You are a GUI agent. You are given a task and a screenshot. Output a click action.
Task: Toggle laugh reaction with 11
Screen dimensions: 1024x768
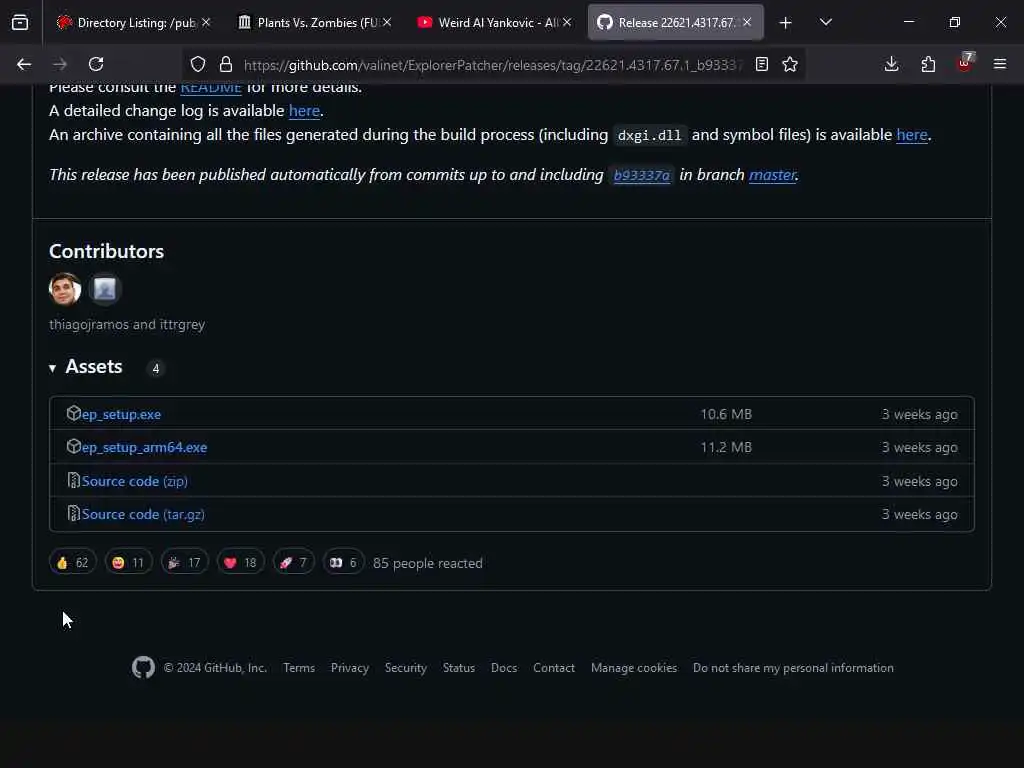click(x=128, y=562)
